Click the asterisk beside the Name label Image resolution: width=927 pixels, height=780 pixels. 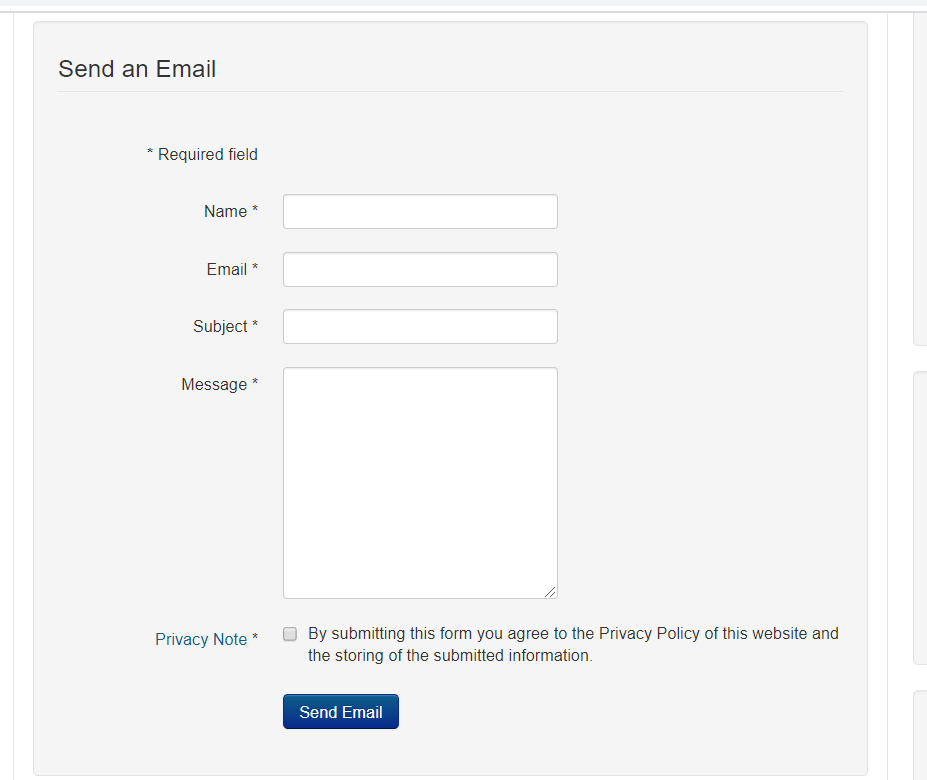coord(255,211)
